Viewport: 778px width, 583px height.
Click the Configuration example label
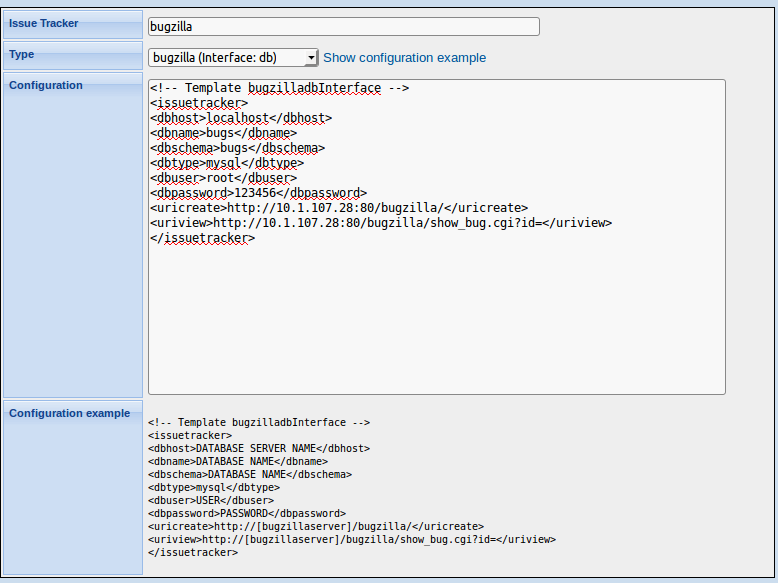(x=69, y=413)
